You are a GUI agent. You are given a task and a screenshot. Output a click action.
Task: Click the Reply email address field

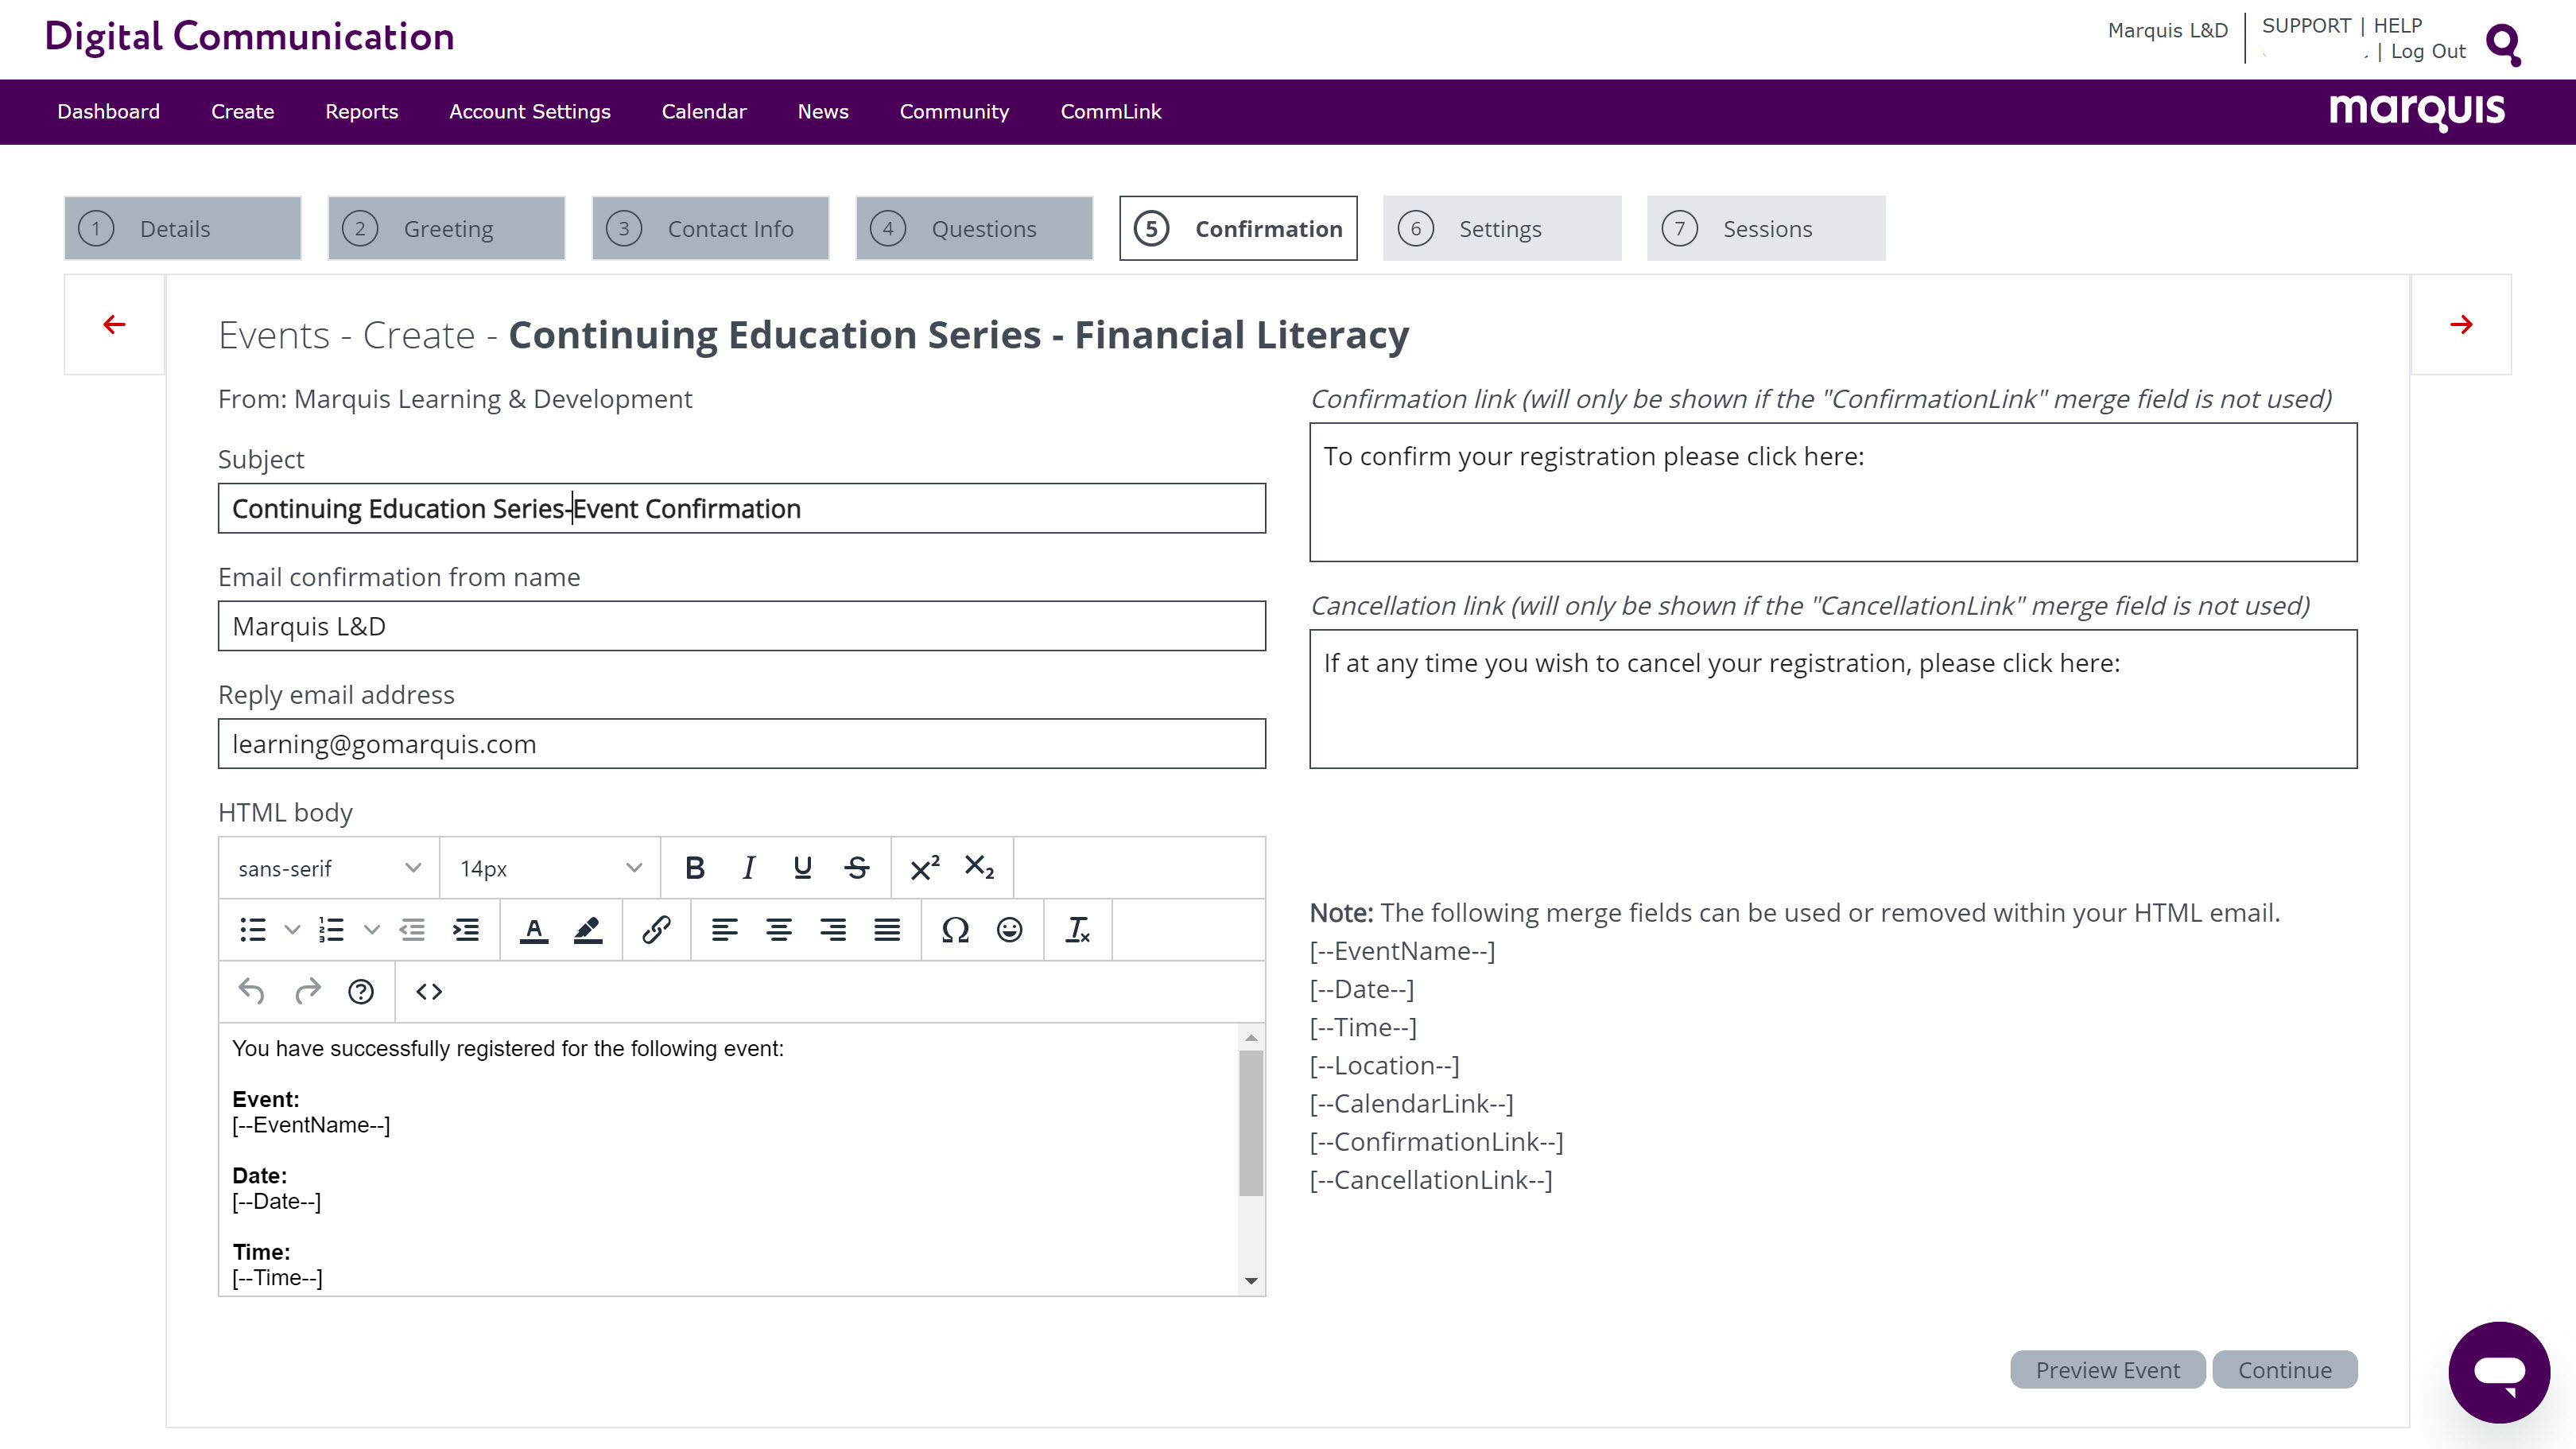[741, 744]
